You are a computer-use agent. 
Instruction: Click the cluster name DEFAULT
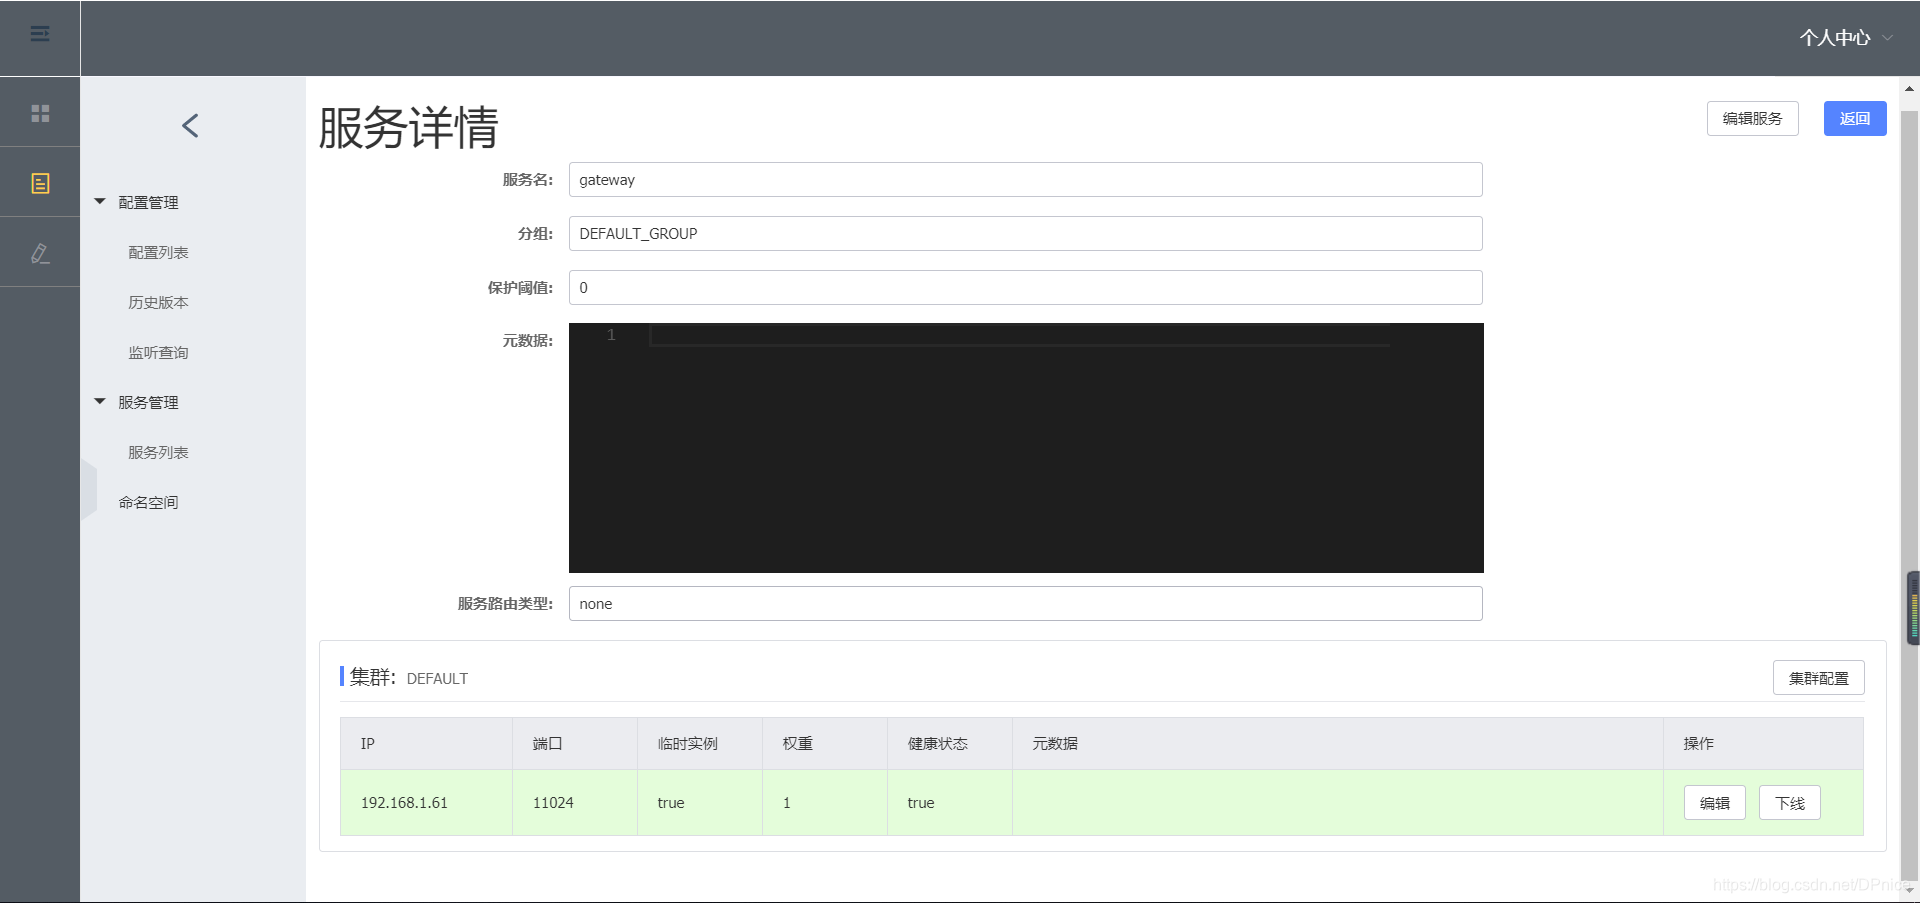[437, 679]
